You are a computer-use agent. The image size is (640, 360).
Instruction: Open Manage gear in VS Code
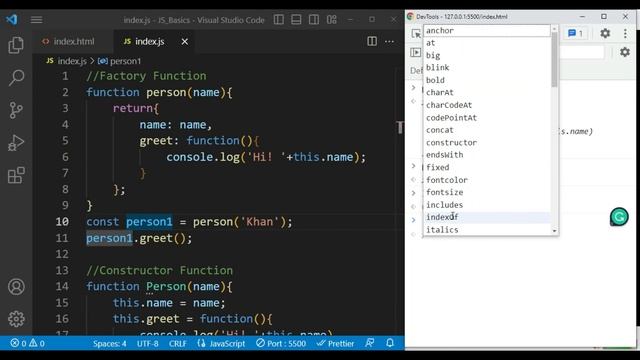point(16,319)
